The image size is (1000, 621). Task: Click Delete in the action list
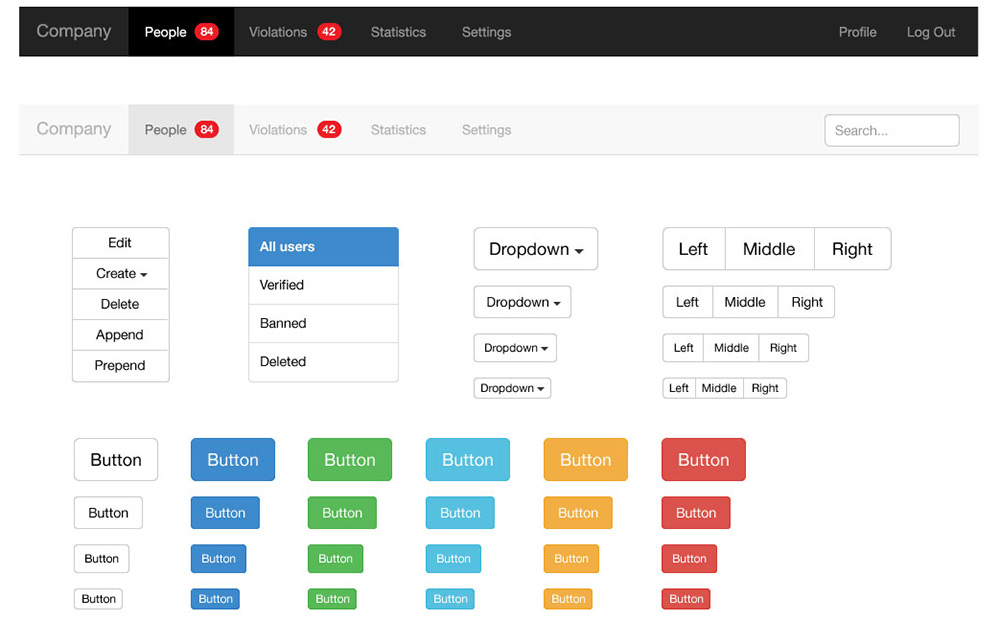(120, 304)
